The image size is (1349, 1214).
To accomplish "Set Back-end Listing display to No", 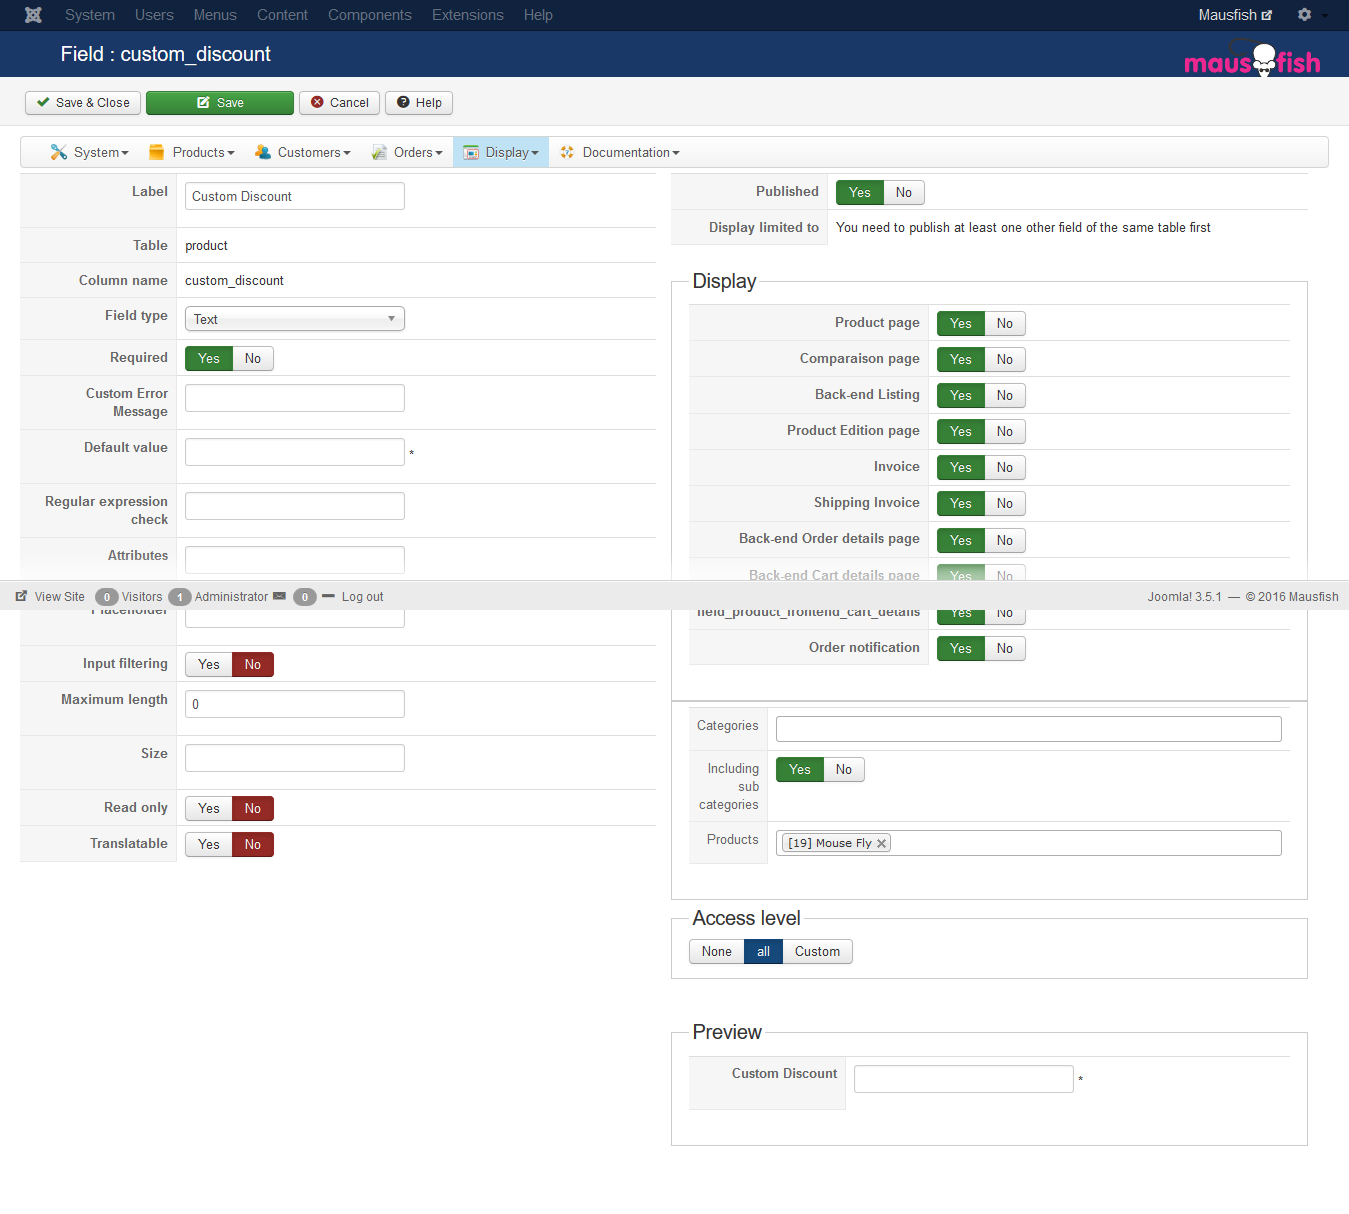I will point(1005,395).
